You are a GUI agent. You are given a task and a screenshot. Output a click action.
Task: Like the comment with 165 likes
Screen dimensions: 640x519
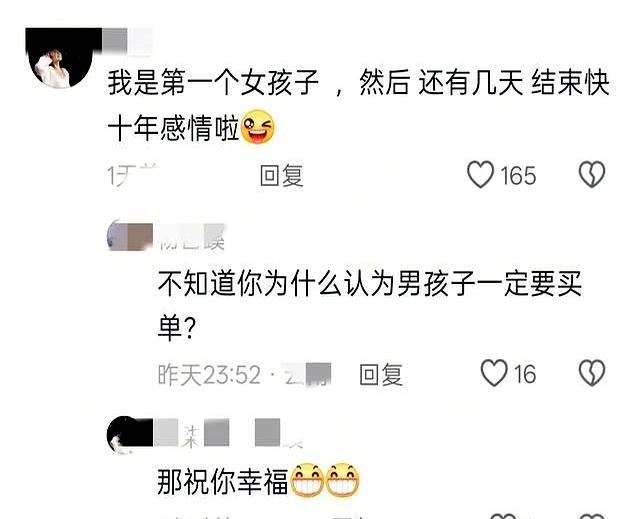[x=480, y=175]
